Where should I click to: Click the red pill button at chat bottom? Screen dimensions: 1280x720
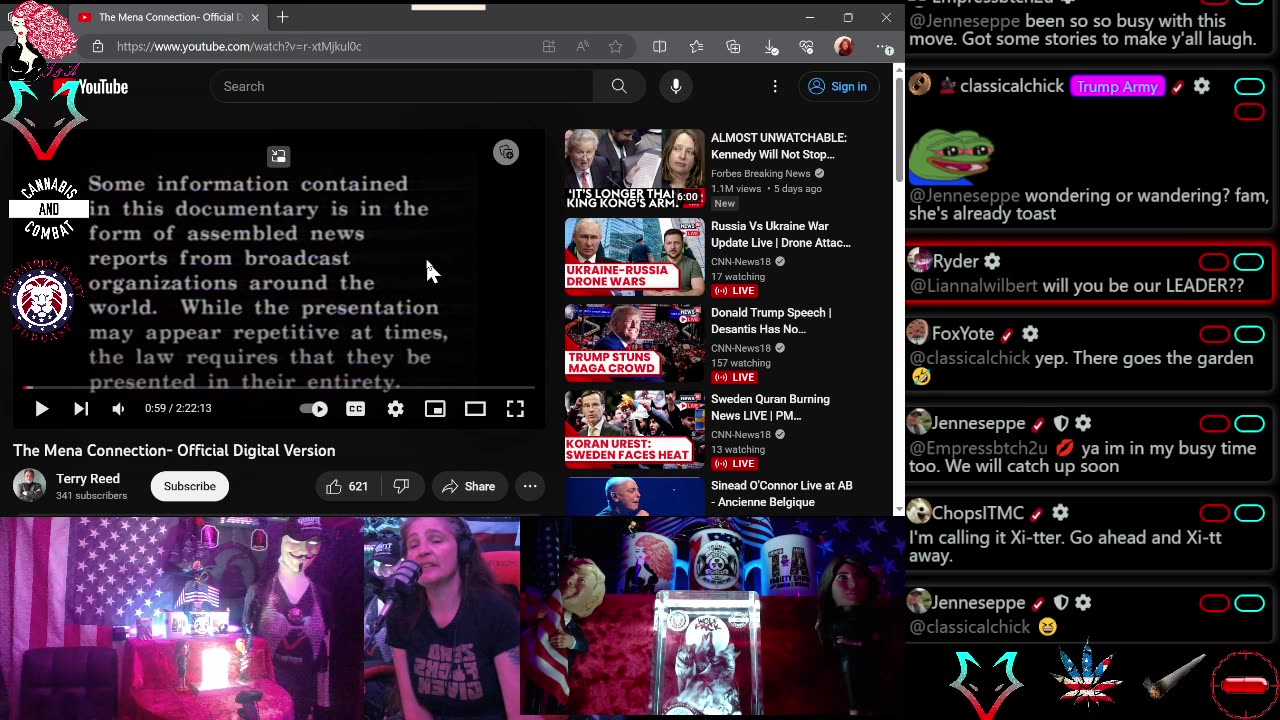(x=1245, y=685)
